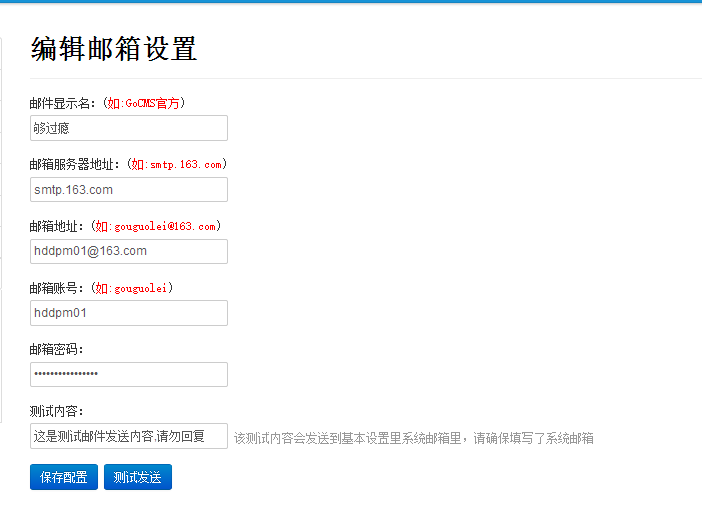The image size is (702, 514).
Task: Click the 测试内容 label
Action: tap(57, 411)
